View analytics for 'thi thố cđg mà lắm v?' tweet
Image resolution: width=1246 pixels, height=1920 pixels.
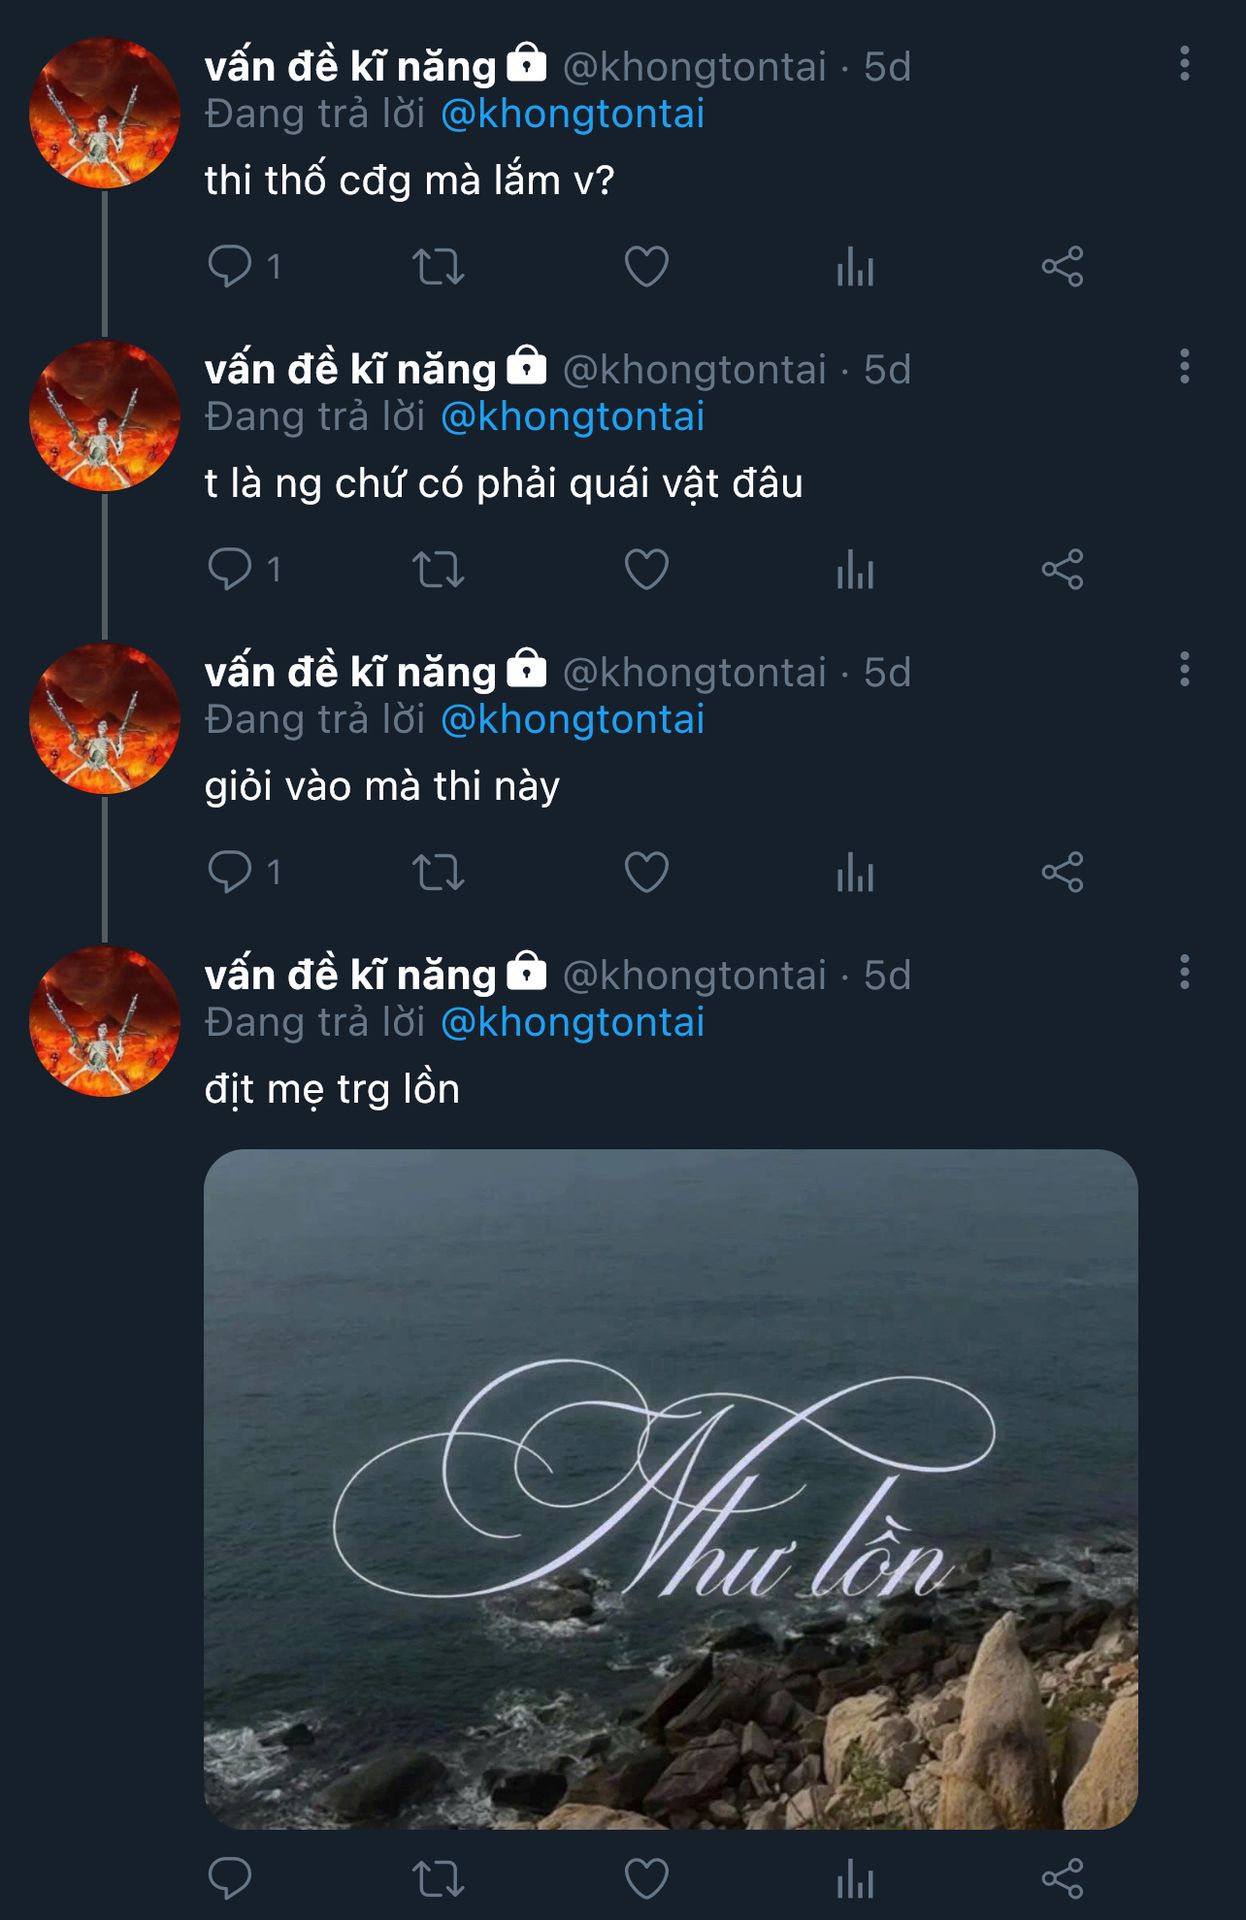pyautogui.click(x=855, y=267)
